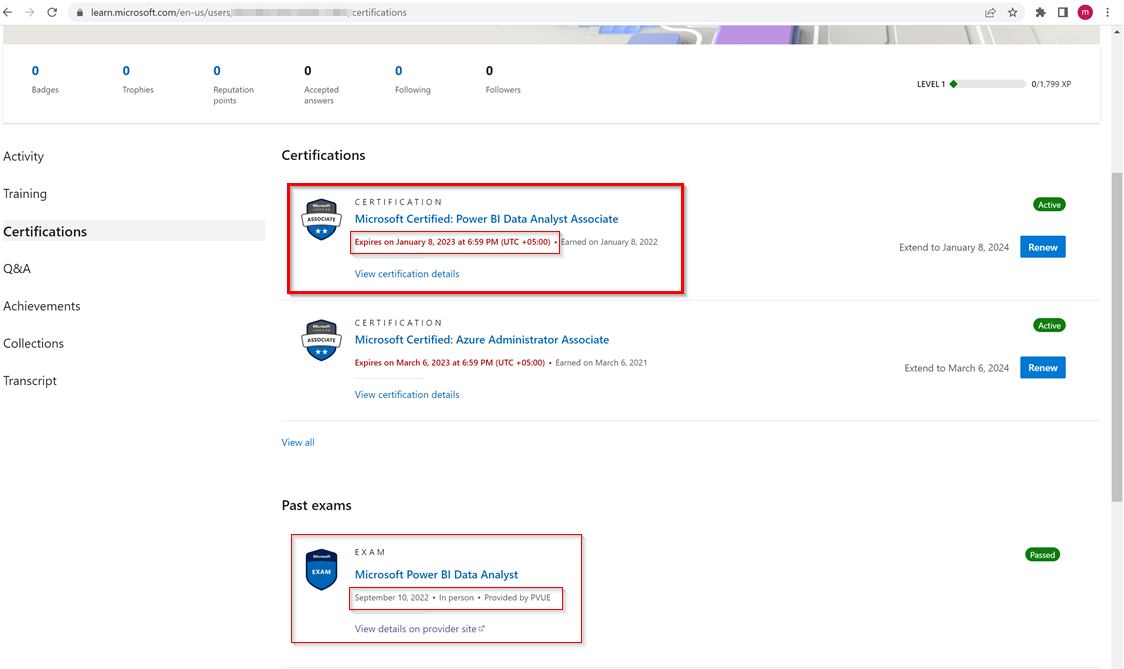Screen dimensions: 1124x669
Task: Click 'Extend to March 6, 2024' text
Action: [956, 368]
